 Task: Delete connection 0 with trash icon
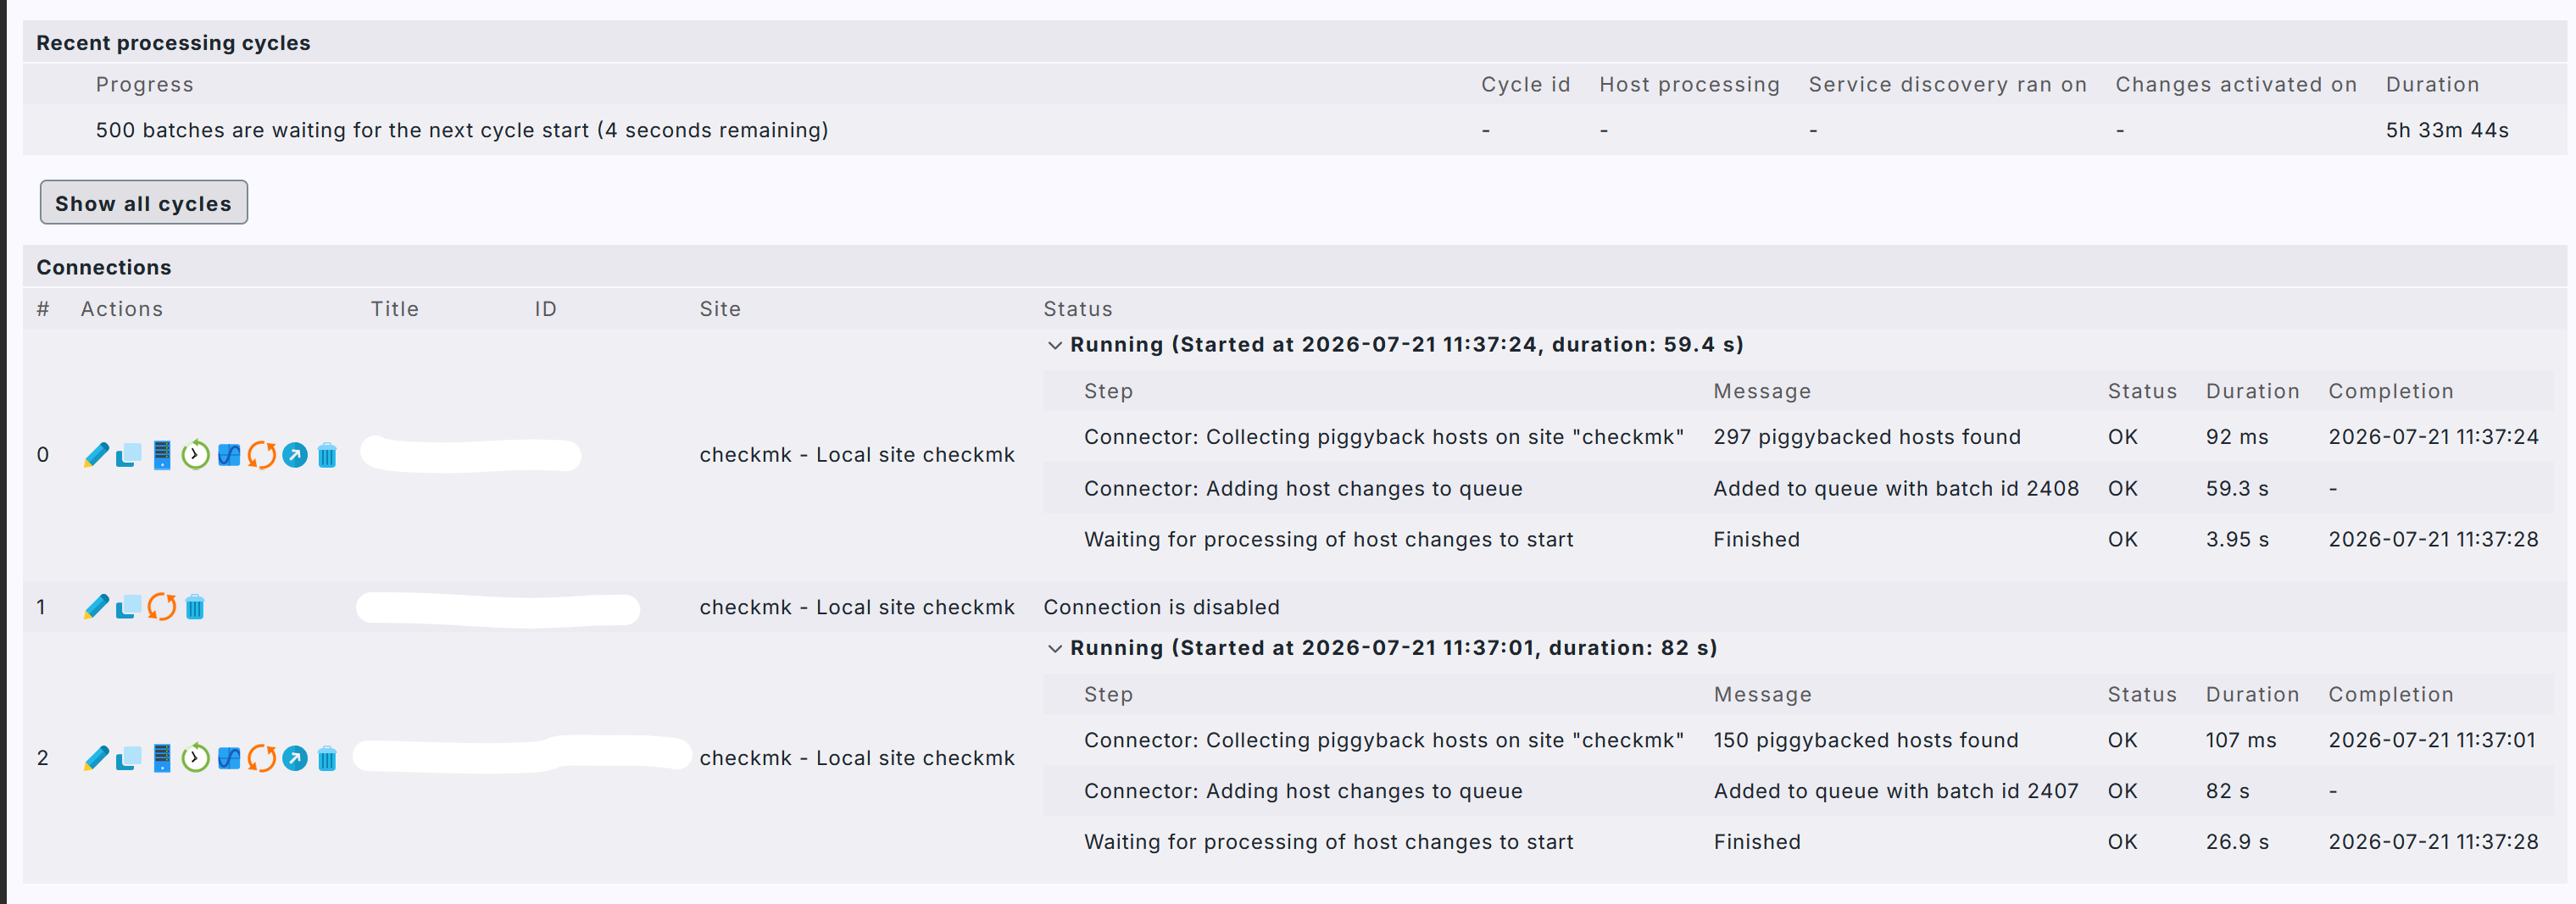tap(327, 456)
